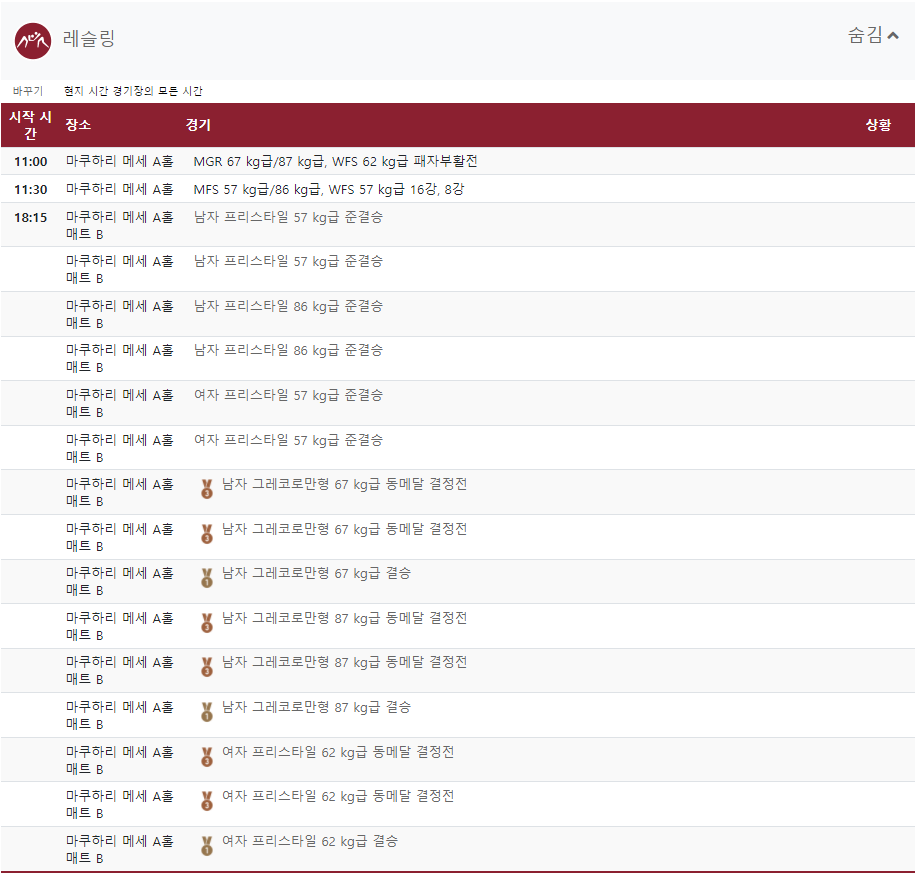
Task: Click the red wrestling sport icon
Action: click(33, 41)
